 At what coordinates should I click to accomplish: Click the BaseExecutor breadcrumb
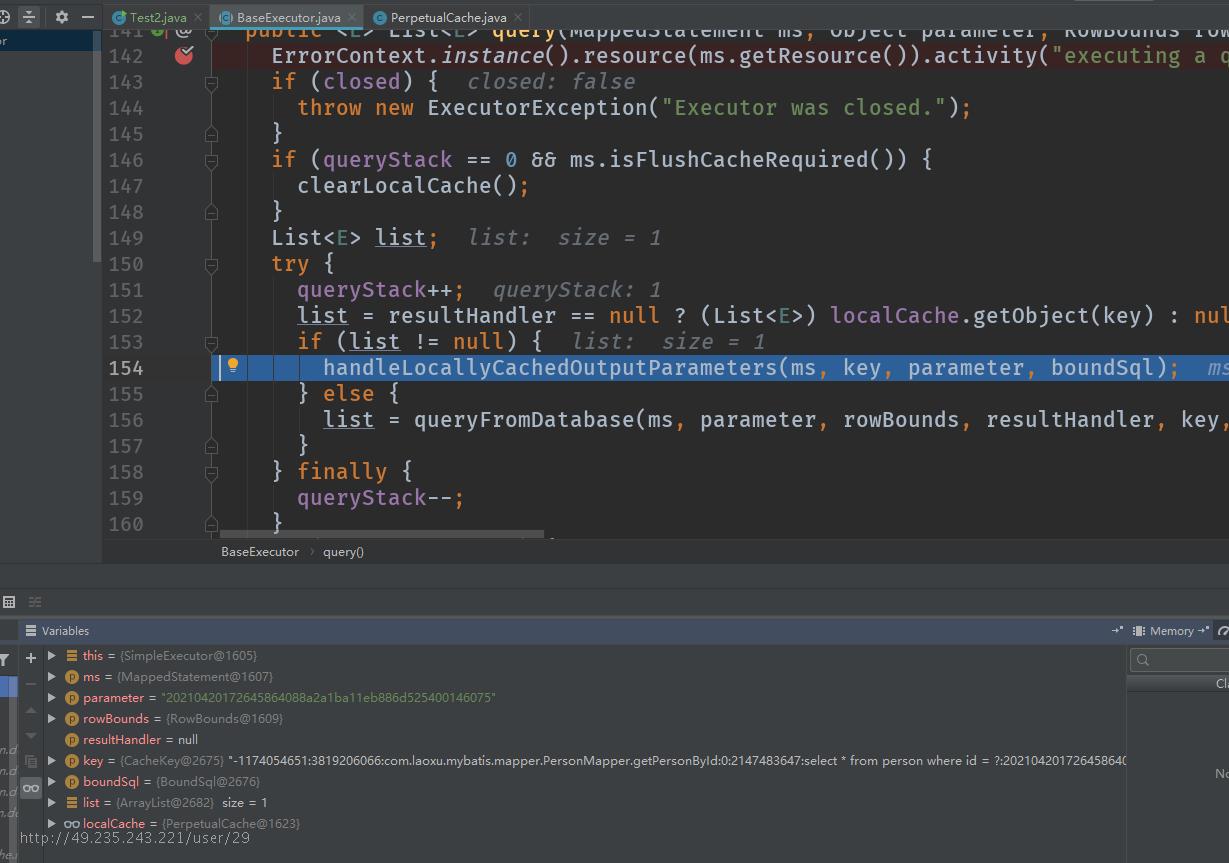coord(260,552)
